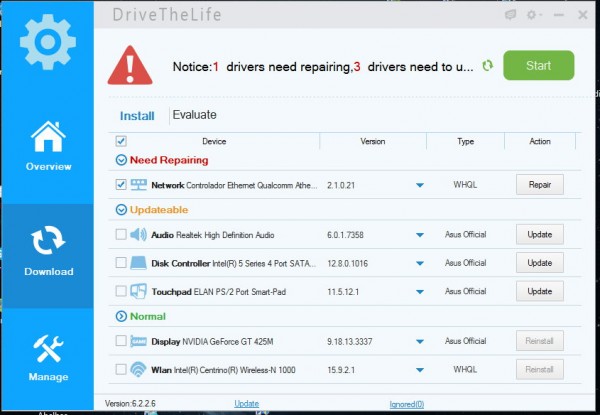Close the DriveTheLife window
The image size is (600, 415).
(x=583, y=15)
